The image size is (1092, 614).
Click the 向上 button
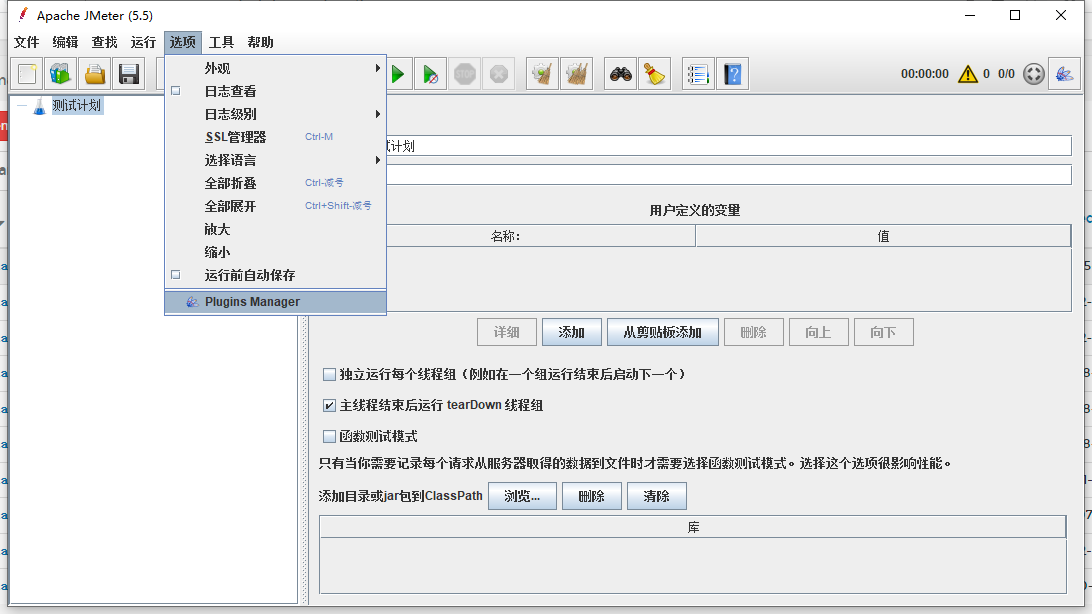tap(818, 332)
